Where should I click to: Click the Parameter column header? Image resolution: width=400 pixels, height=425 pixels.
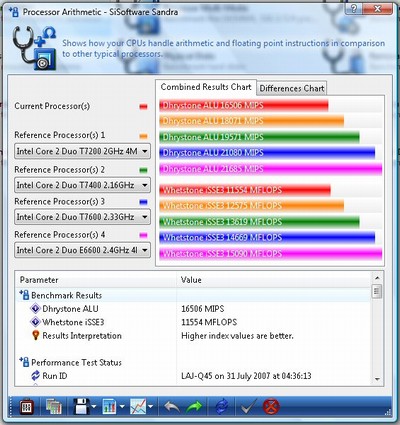click(96, 280)
